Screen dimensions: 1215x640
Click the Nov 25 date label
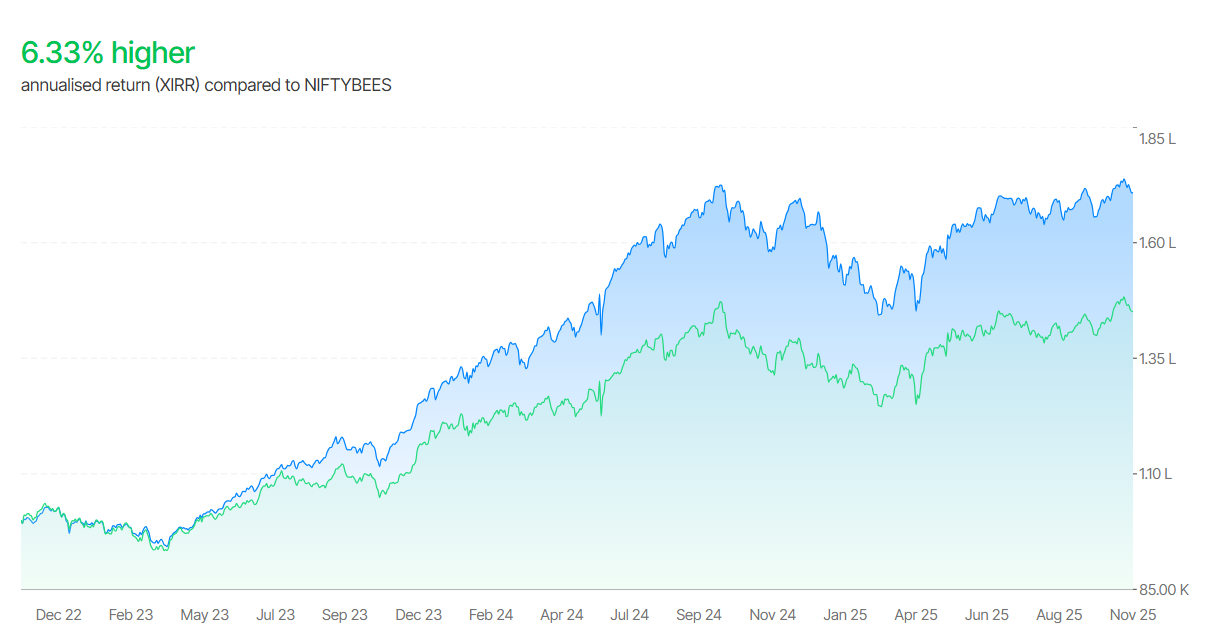1134,615
